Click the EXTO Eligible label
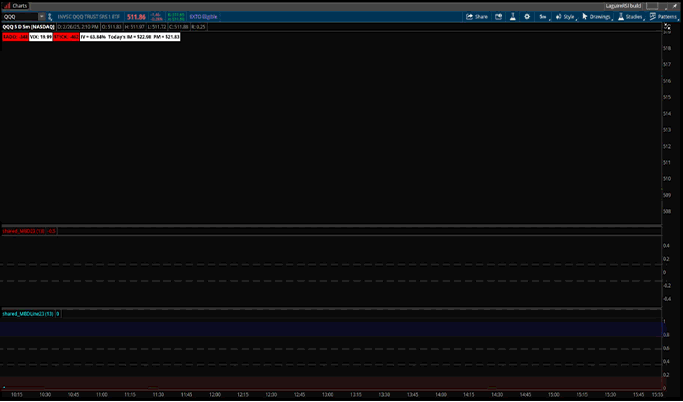 click(x=203, y=17)
